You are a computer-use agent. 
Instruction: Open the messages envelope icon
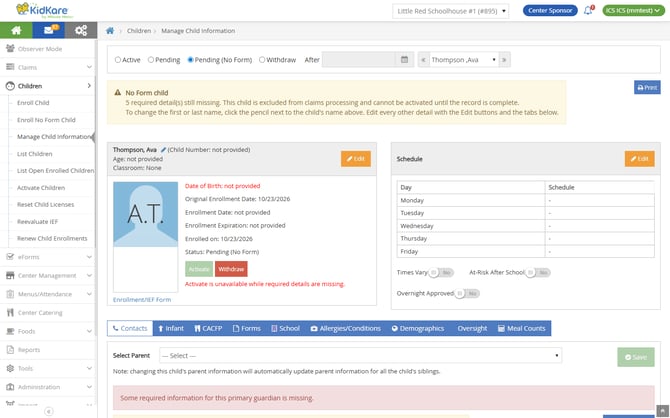pos(49,30)
